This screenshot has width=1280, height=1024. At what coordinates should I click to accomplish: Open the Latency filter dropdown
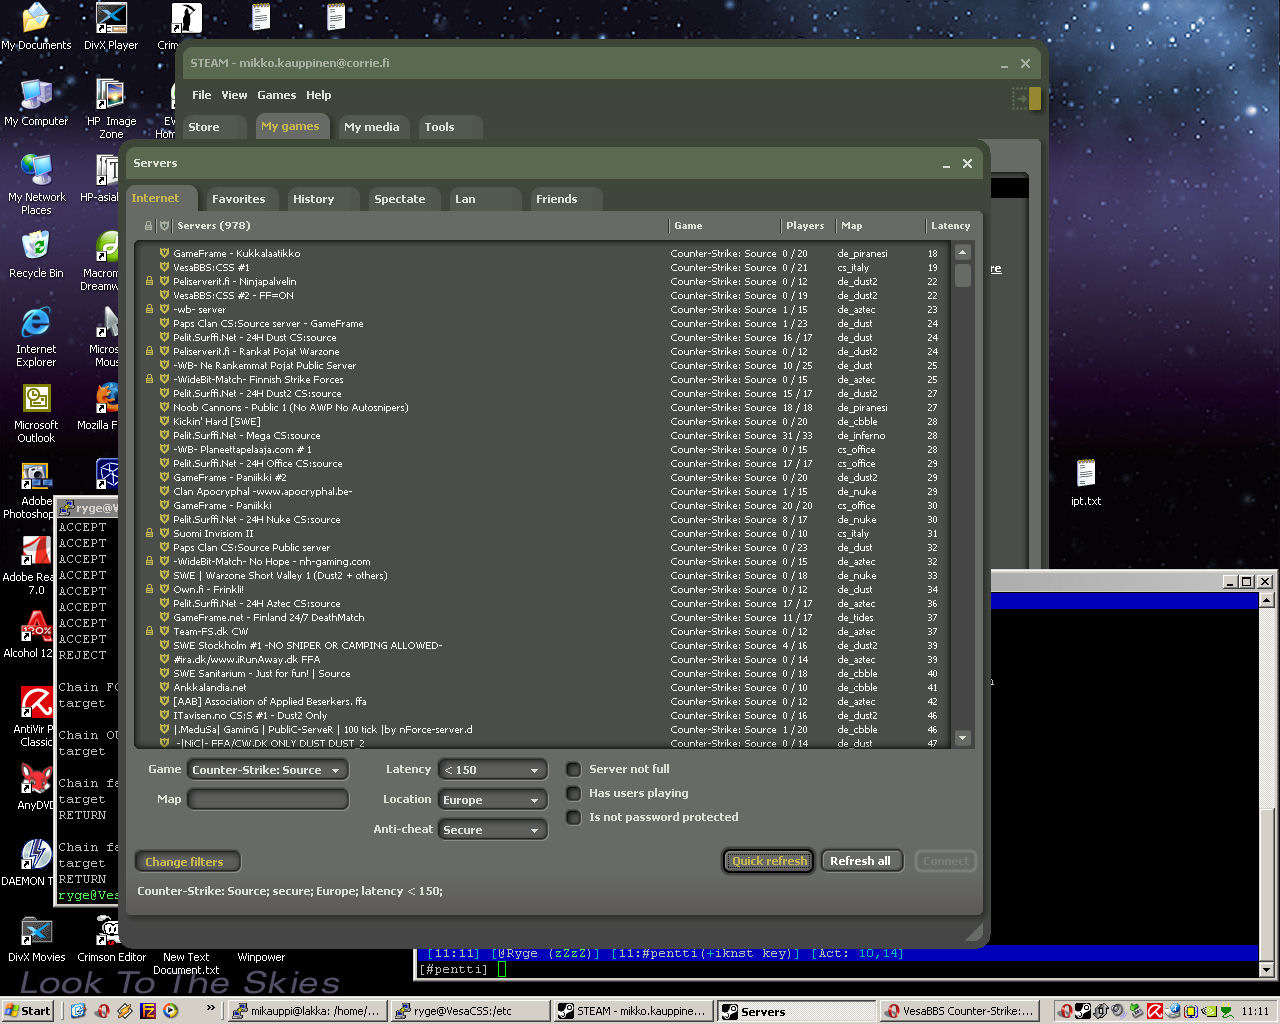pyautogui.click(x=493, y=770)
